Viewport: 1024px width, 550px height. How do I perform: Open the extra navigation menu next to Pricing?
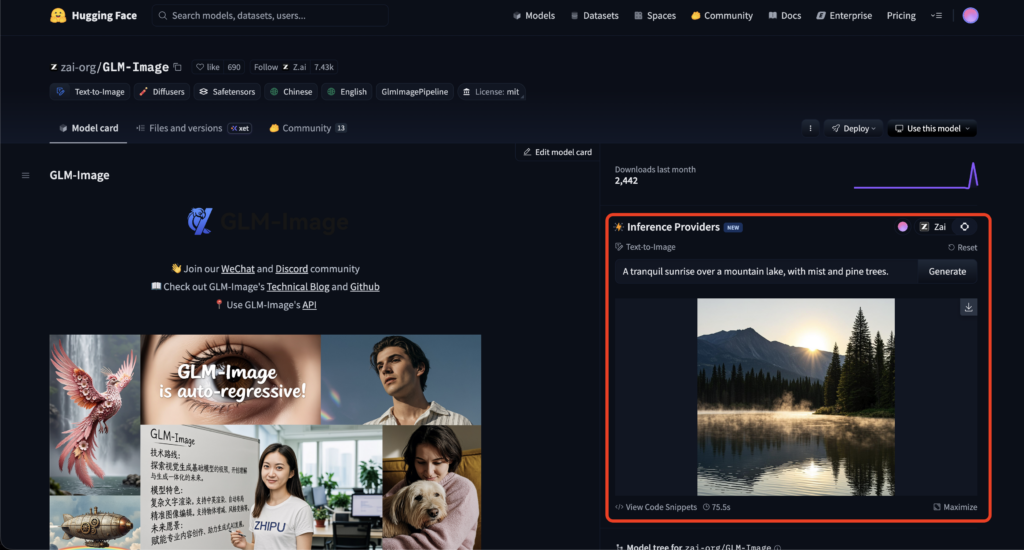(x=936, y=16)
